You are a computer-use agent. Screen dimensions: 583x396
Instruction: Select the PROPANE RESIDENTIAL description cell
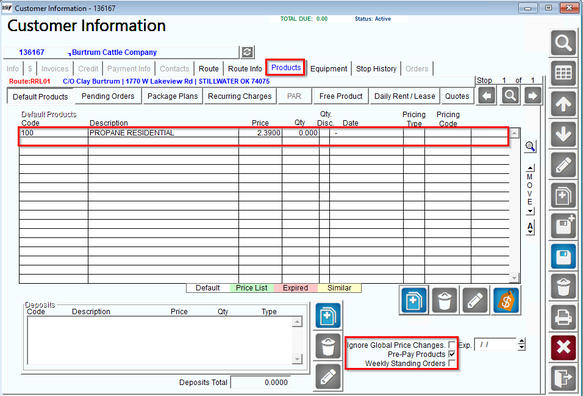[x=163, y=133]
